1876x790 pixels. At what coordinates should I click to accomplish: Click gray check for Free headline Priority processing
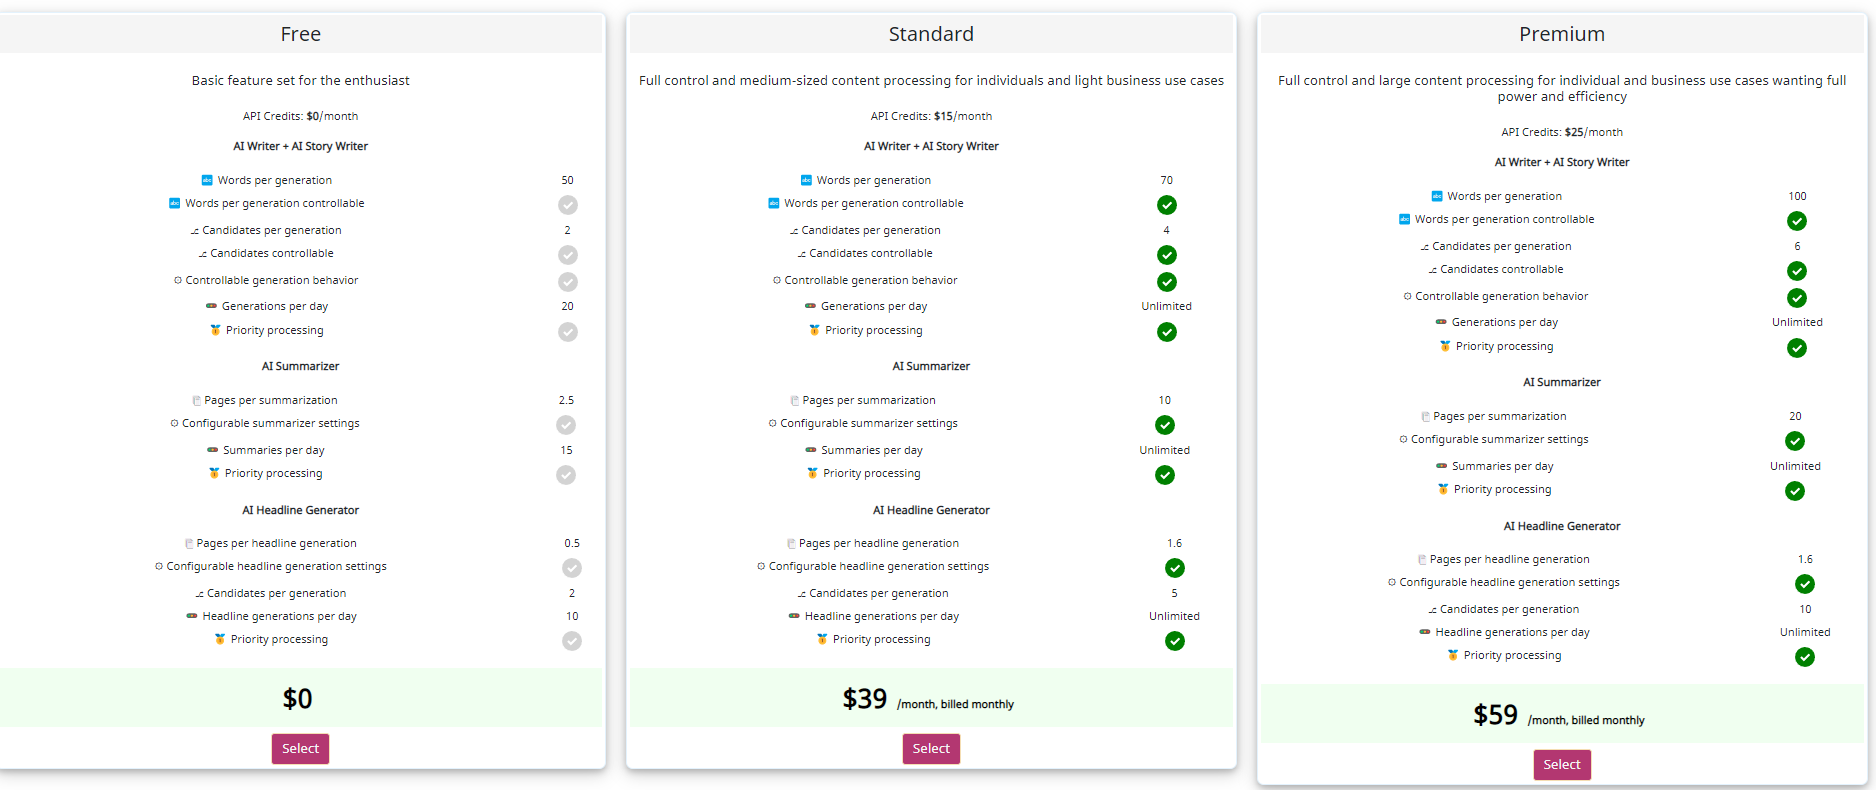pyautogui.click(x=572, y=641)
